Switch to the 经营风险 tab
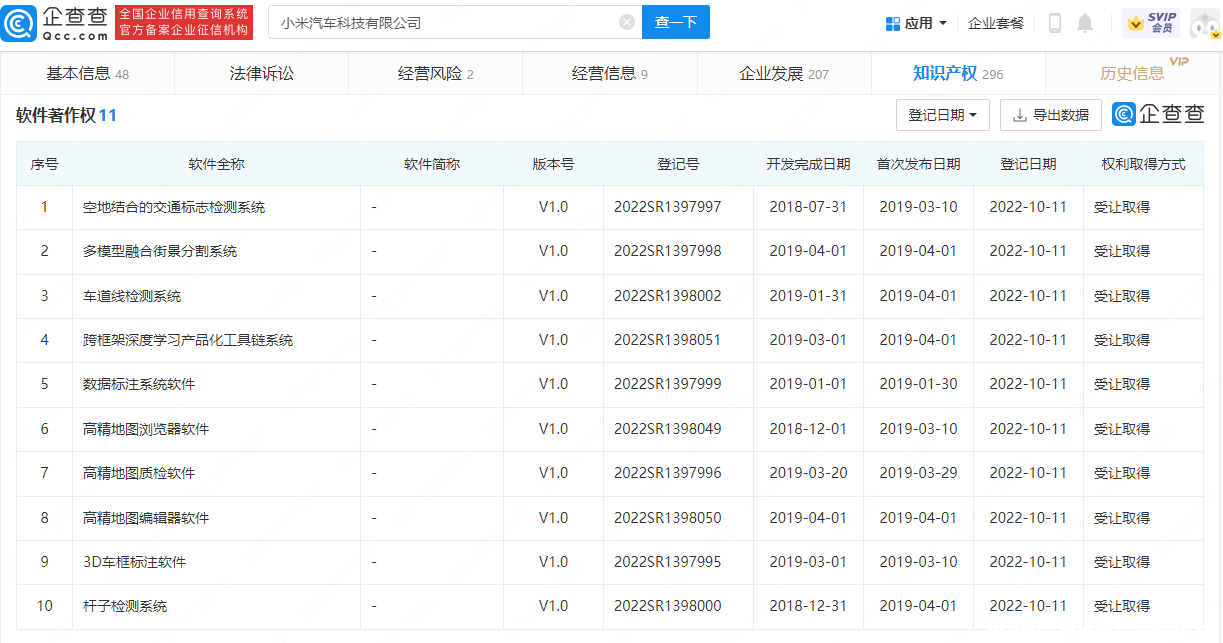1223x643 pixels. 436,74
